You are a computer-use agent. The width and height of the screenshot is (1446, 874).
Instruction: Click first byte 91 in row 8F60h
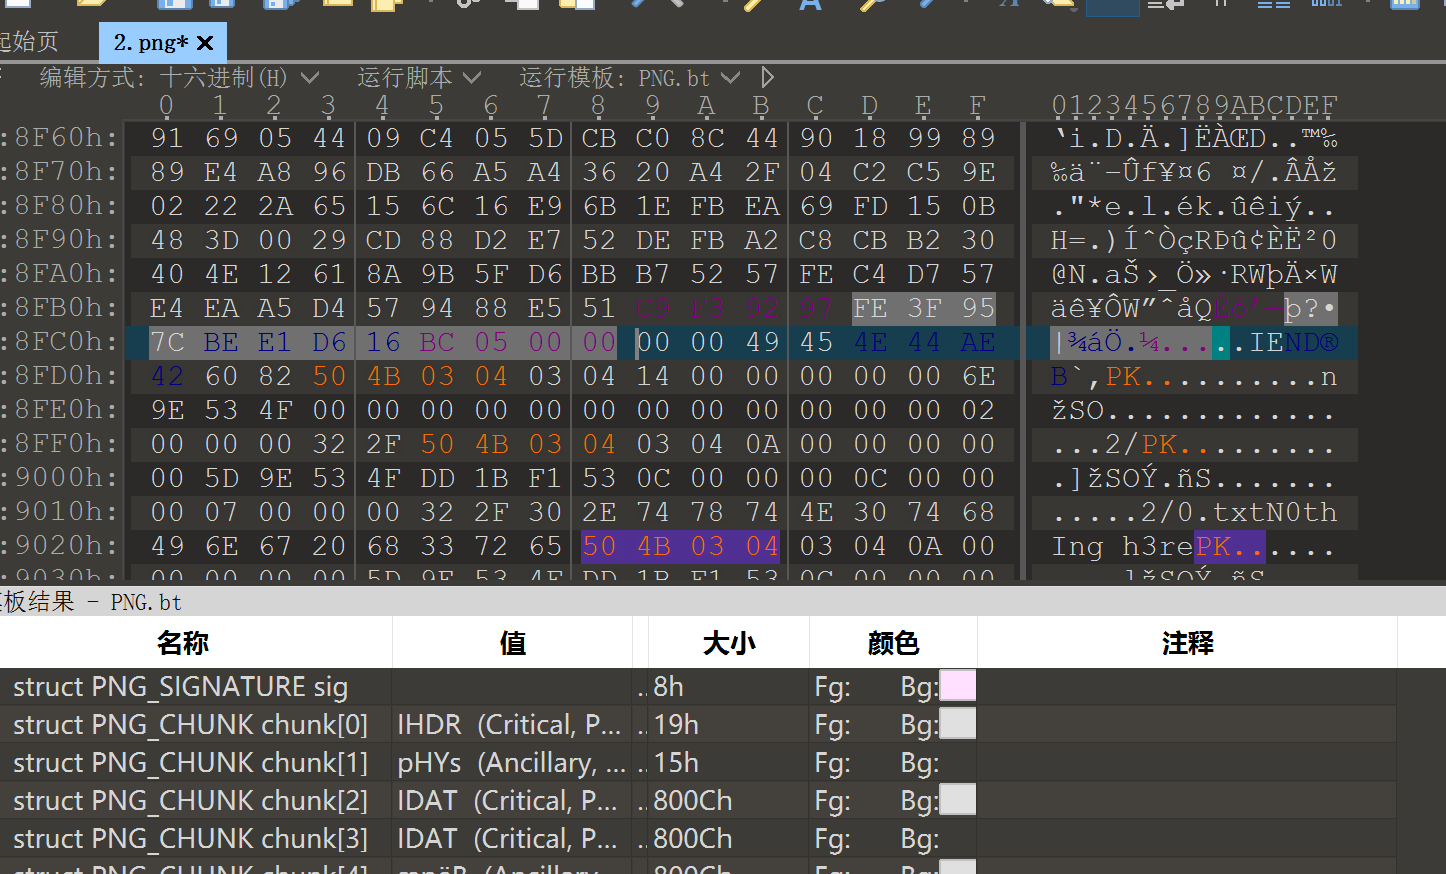(167, 138)
